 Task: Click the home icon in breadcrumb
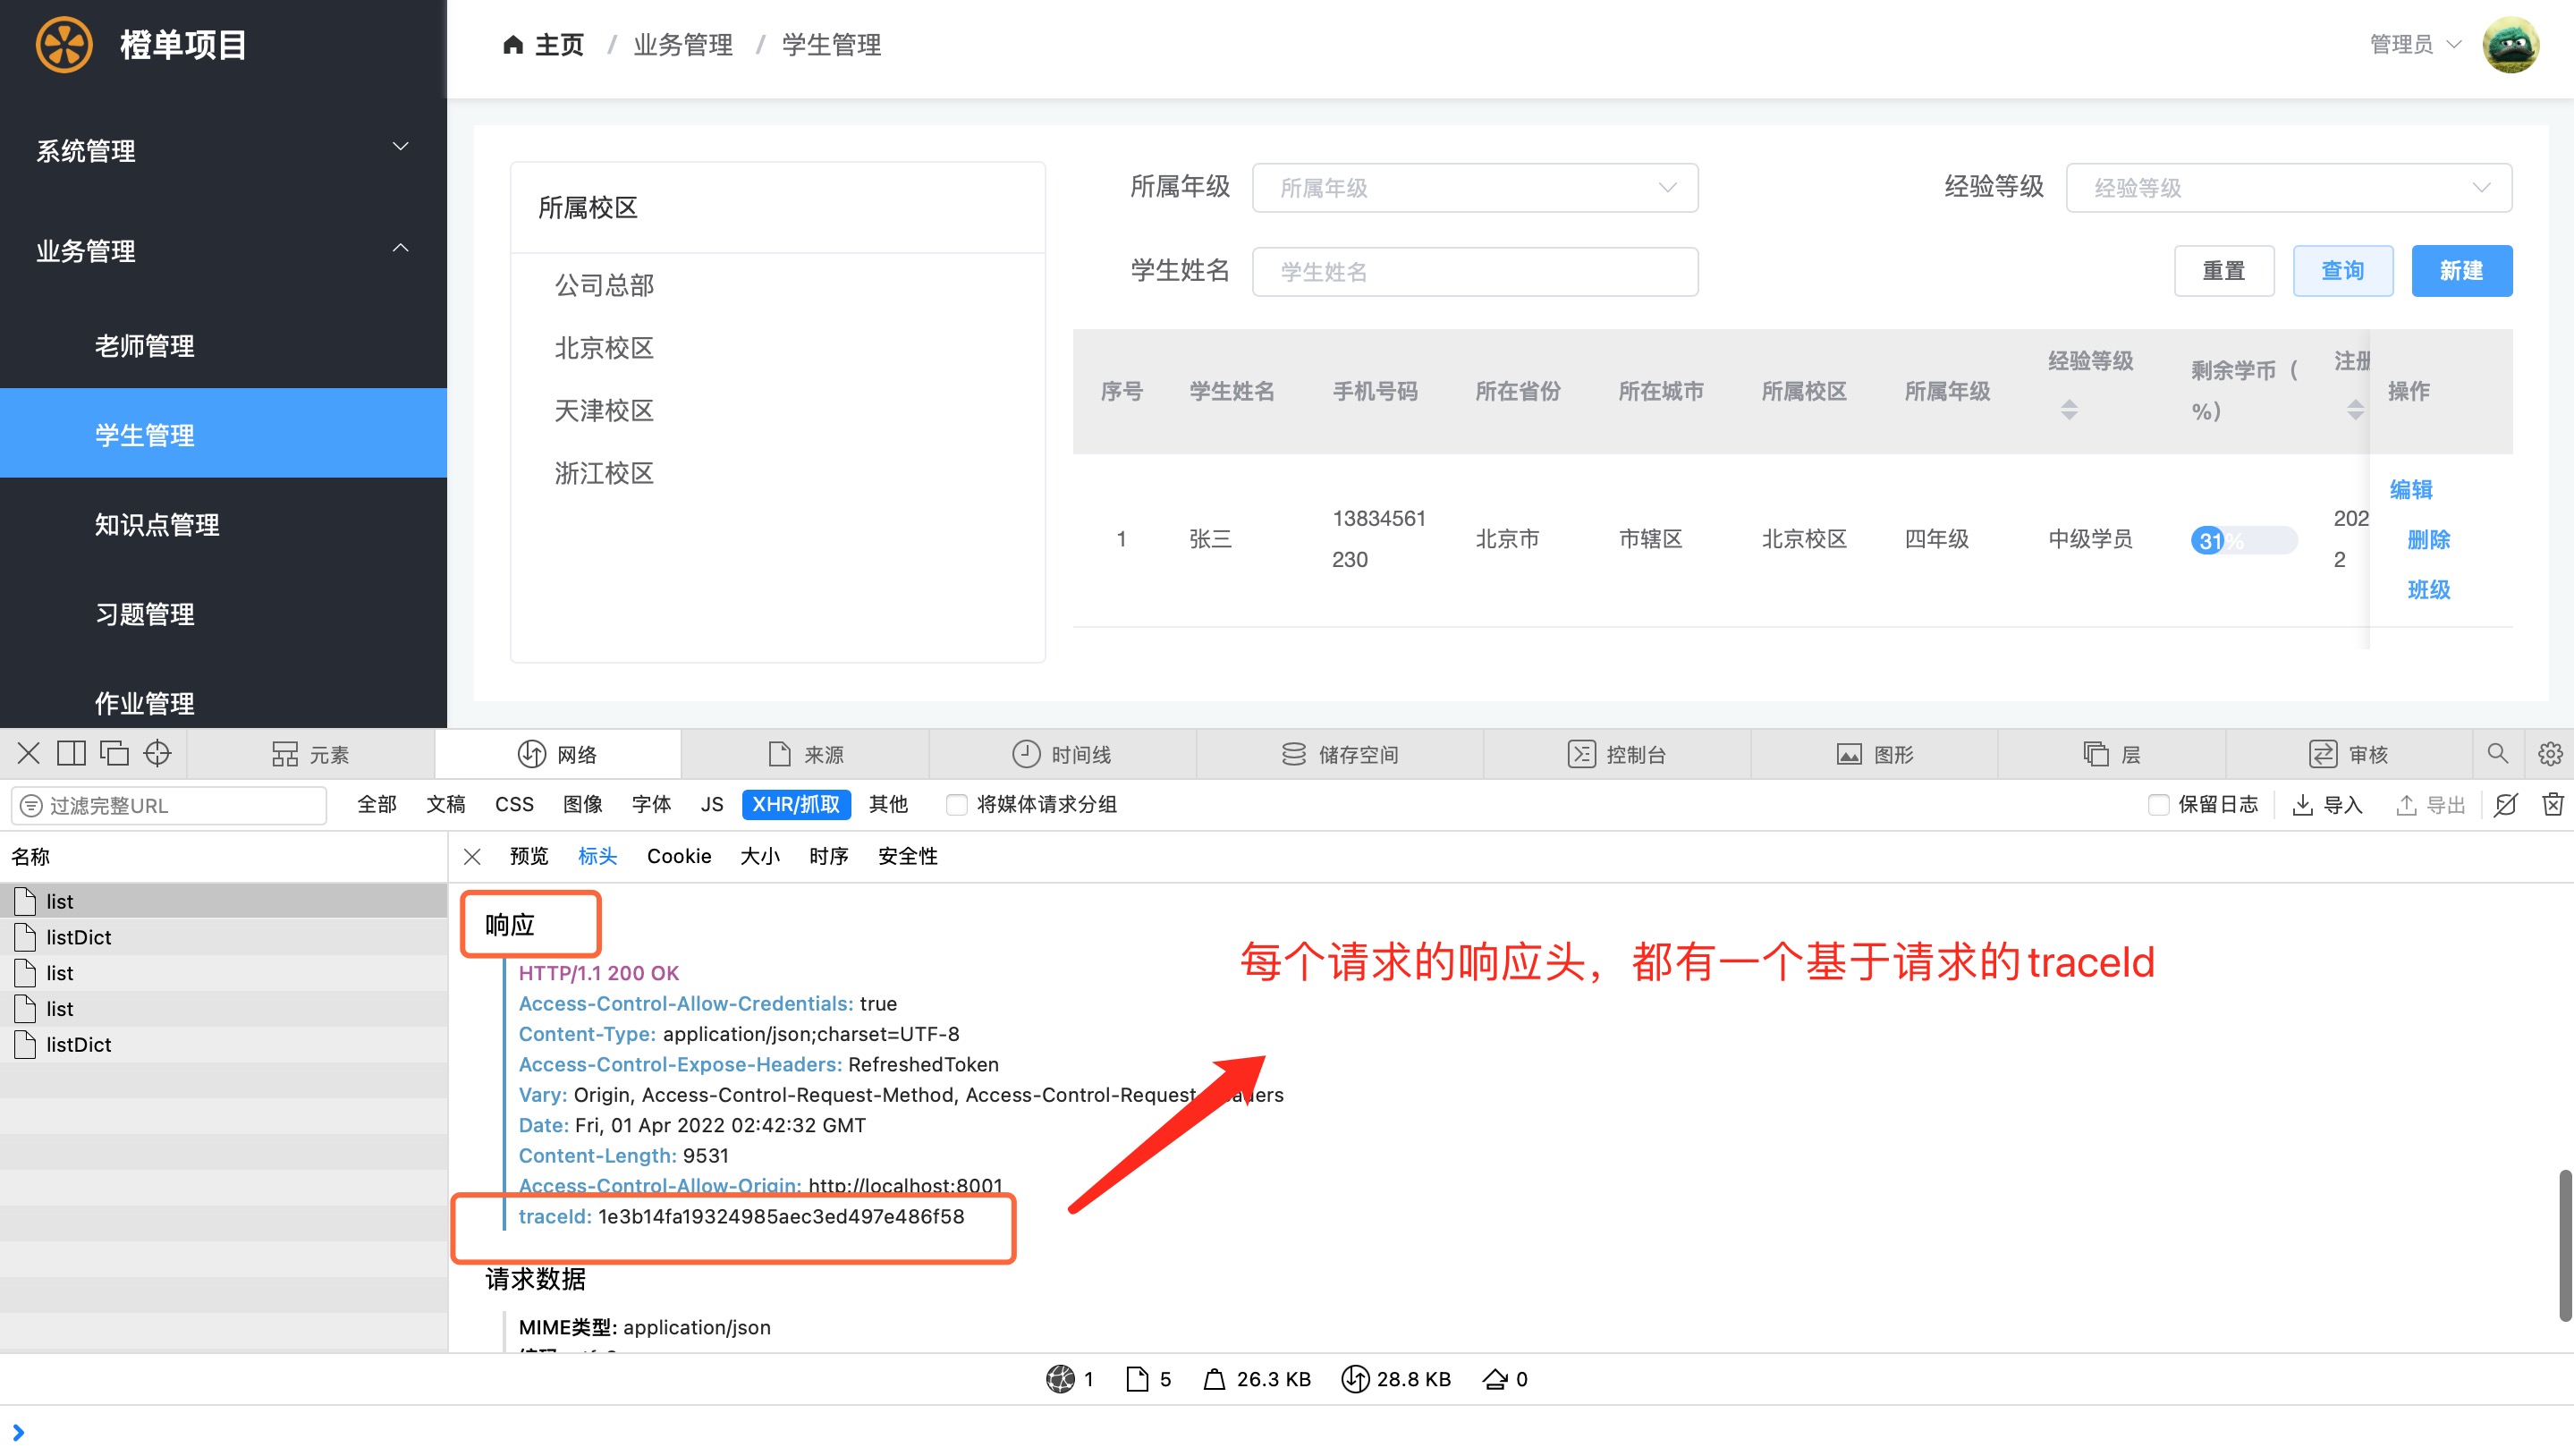coord(513,45)
